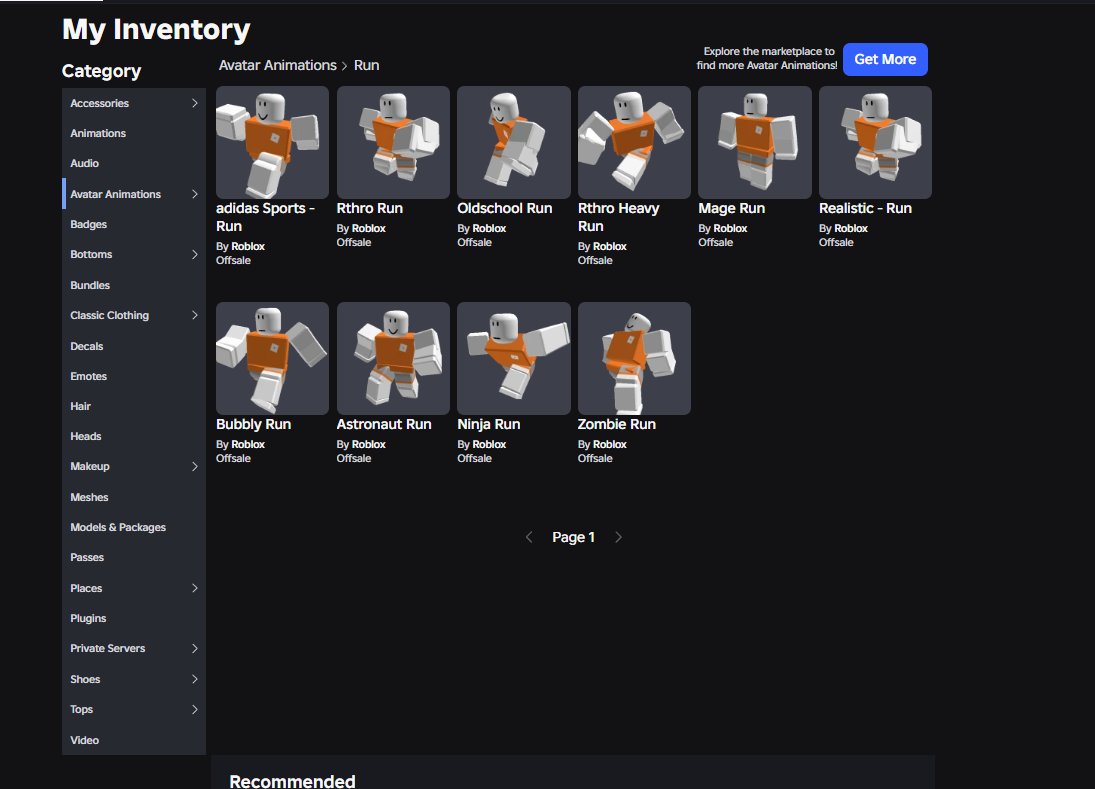Select the Passes category
The image size is (1095, 789).
tap(134, 557)
